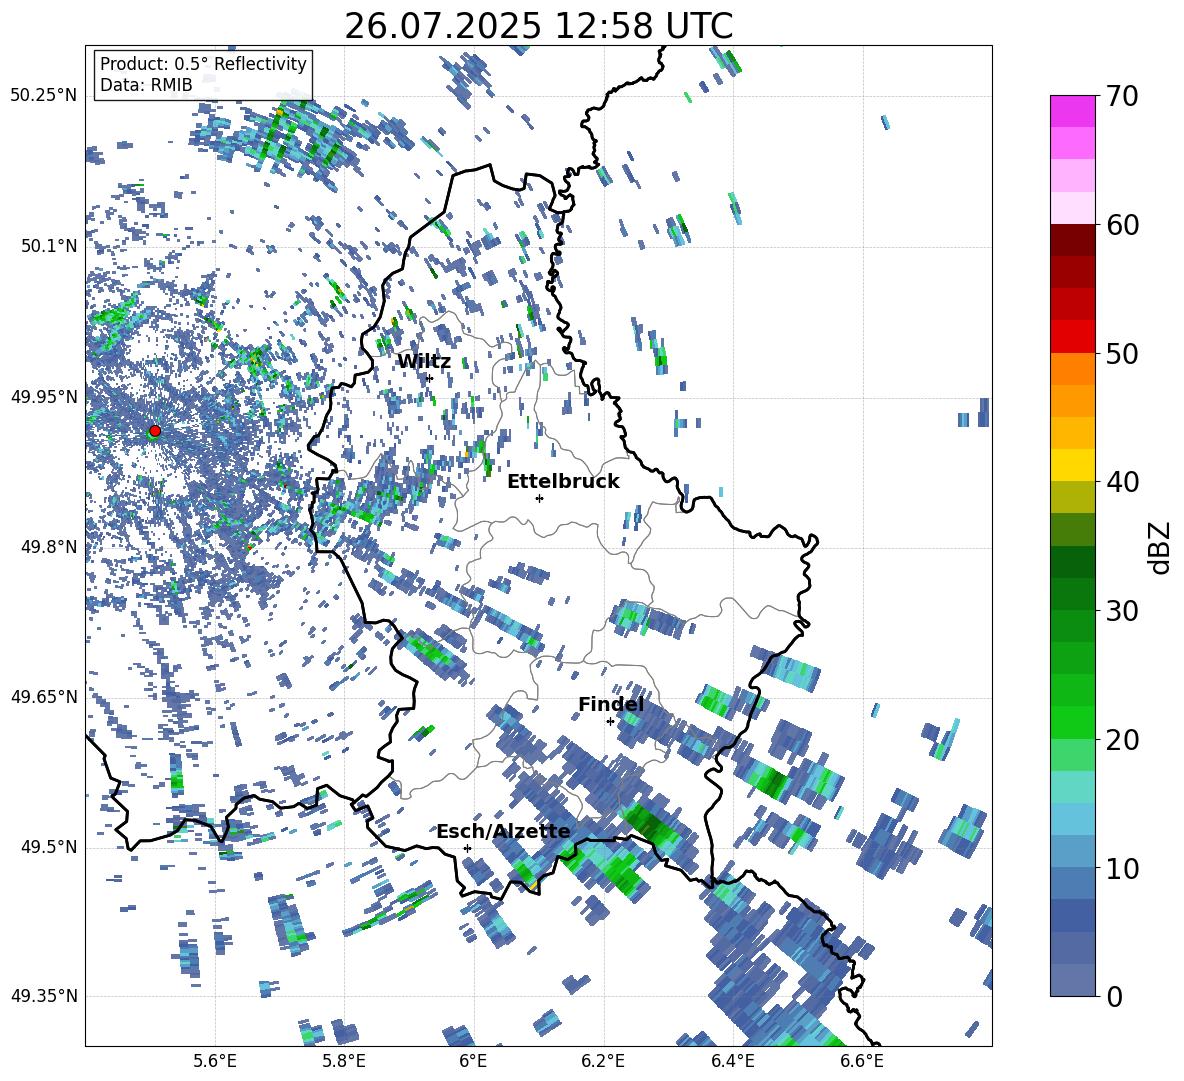Click the Data: RMIB text

click(x=146, y=85)
